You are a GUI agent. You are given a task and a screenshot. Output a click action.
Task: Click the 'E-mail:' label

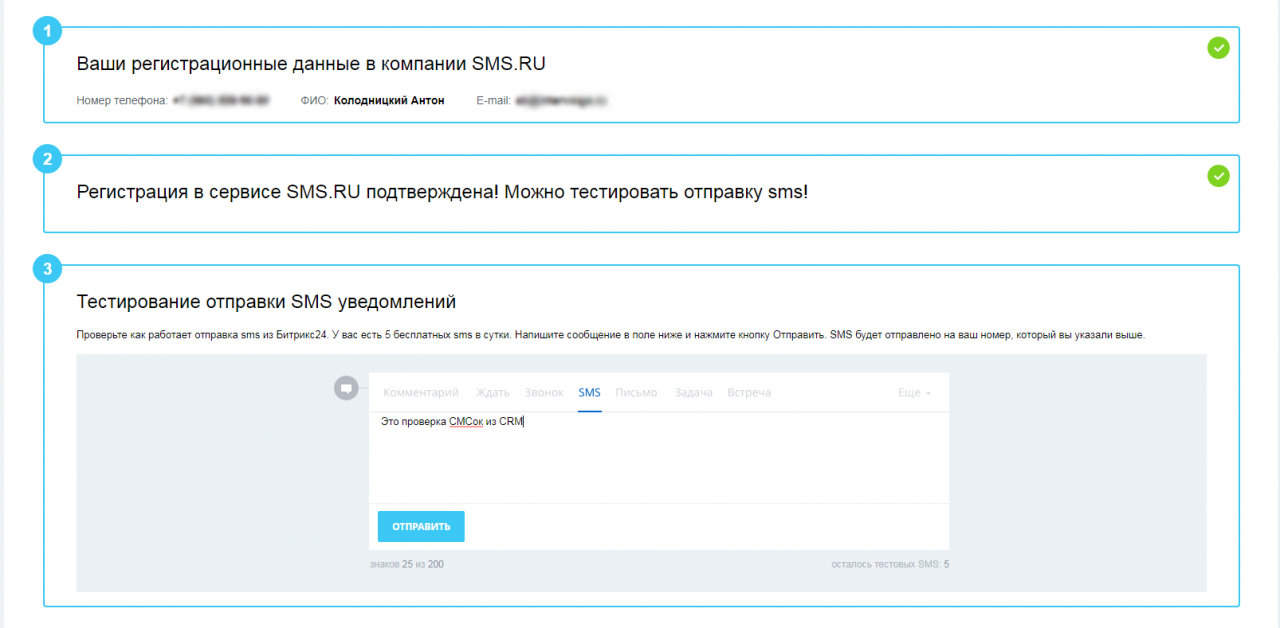pyautogui.click(x=494, y=100)
